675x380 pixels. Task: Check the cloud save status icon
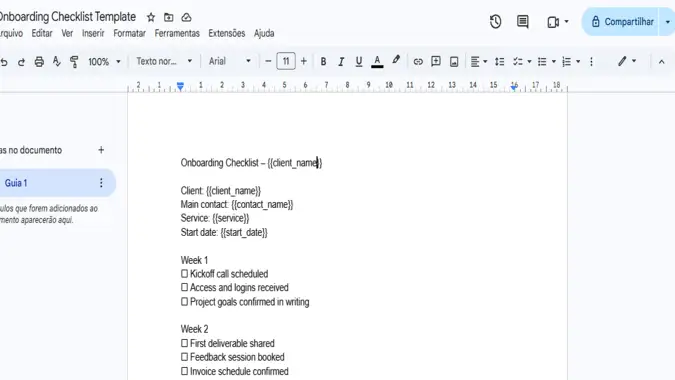point(186,17)
